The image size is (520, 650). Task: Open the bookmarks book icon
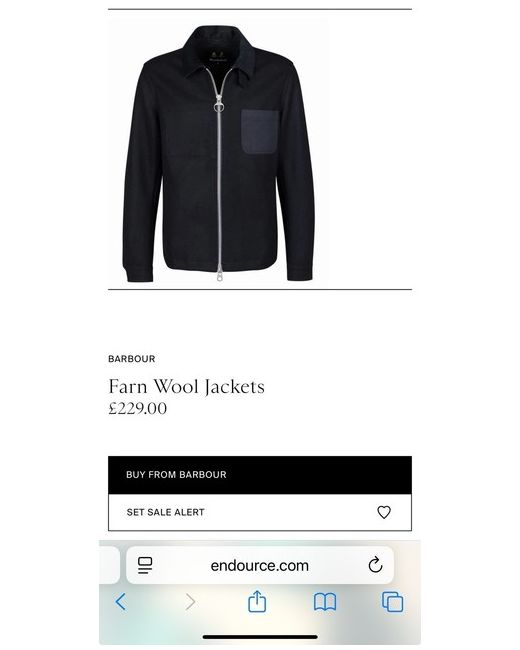pyautogui.click(x=325, y=602)
